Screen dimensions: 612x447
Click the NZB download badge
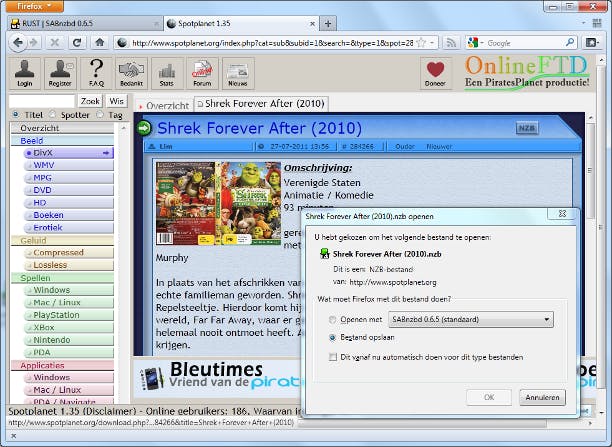click(x=527, y=128)
